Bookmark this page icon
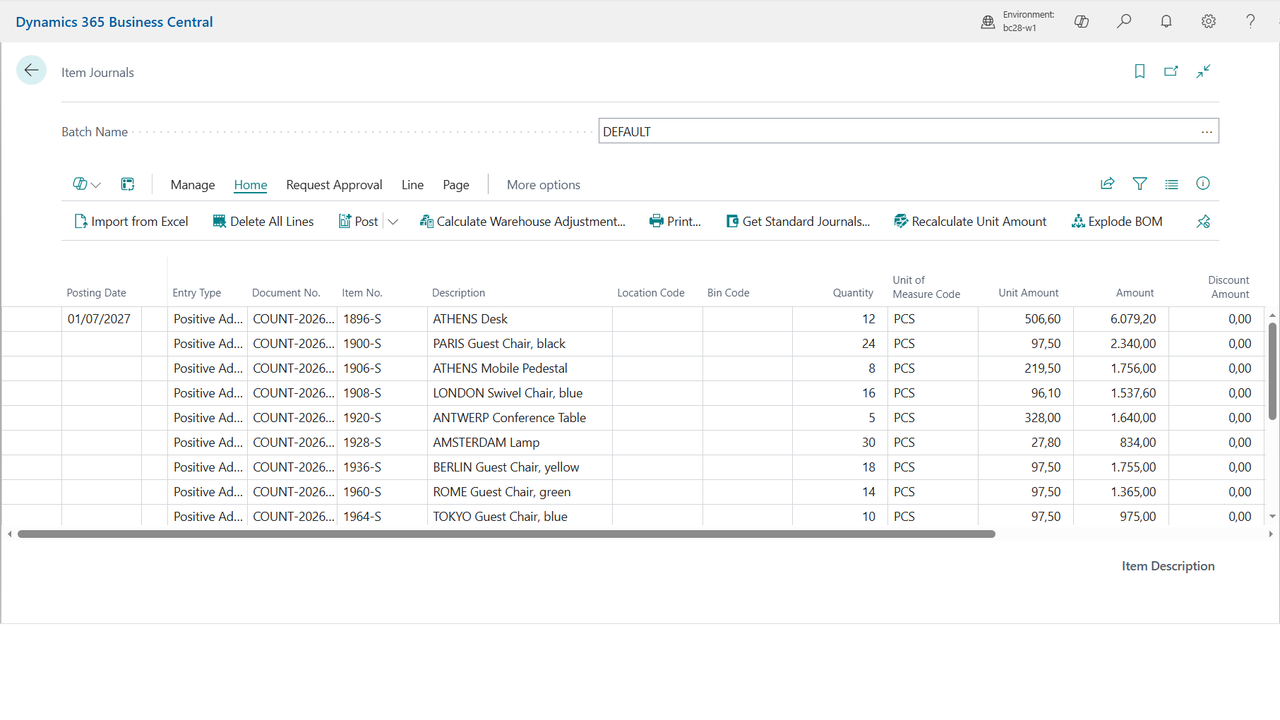 [1139, 71]
